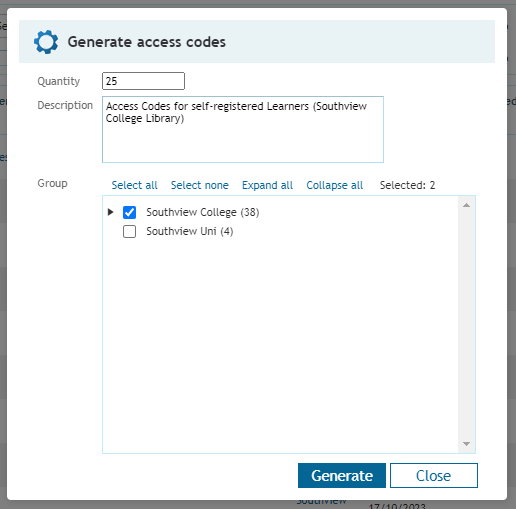Click the Close button
Image resolution: width=516 pixels, height=509 pixels.
point(434,475)
